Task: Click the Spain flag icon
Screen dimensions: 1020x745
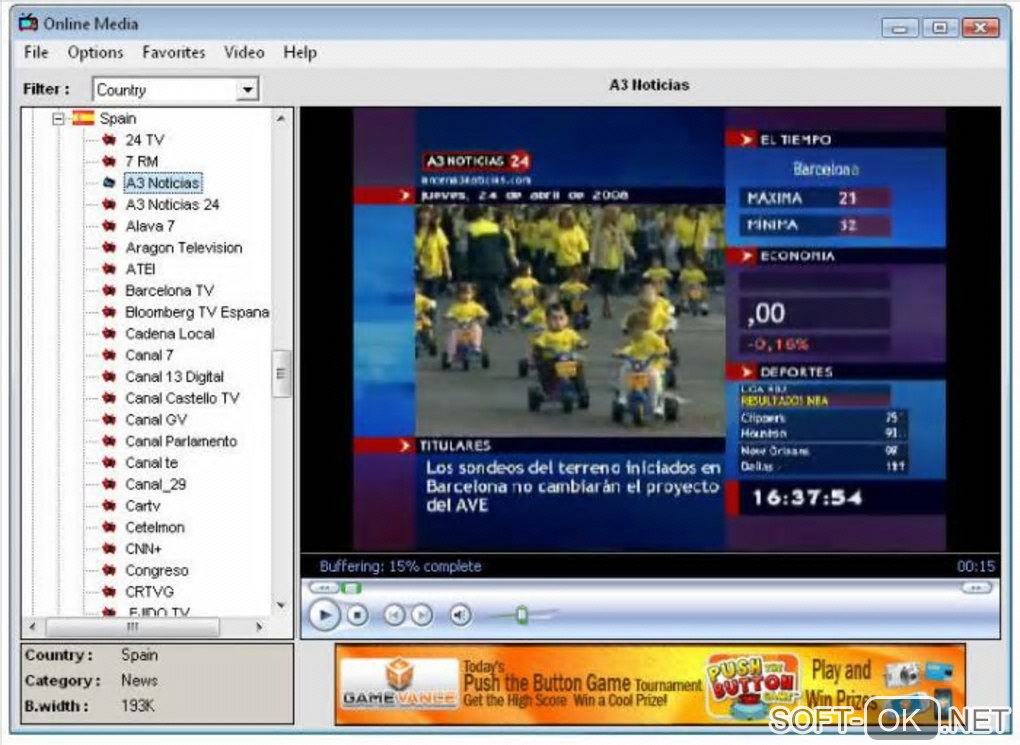Action: coord(83,118)
